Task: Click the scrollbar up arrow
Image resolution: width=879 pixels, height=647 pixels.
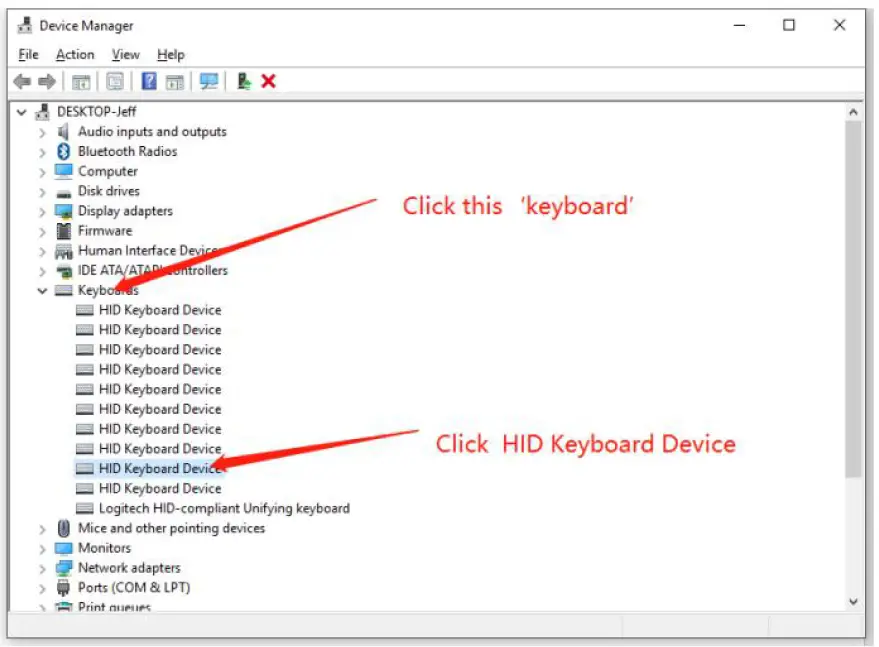Action: point(853,112)
